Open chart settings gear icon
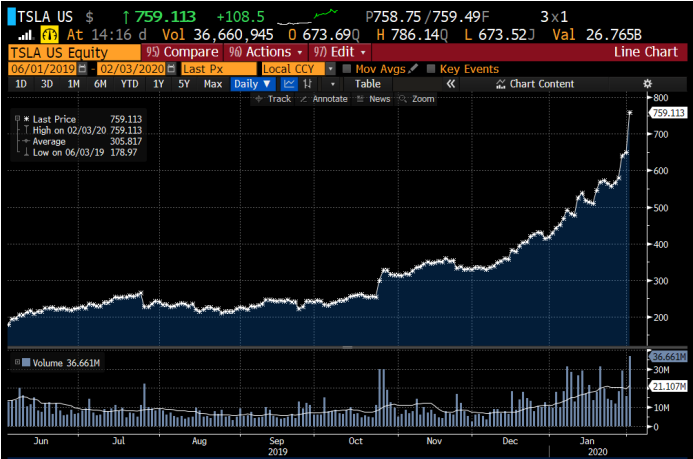 click(x=647, y=84)
